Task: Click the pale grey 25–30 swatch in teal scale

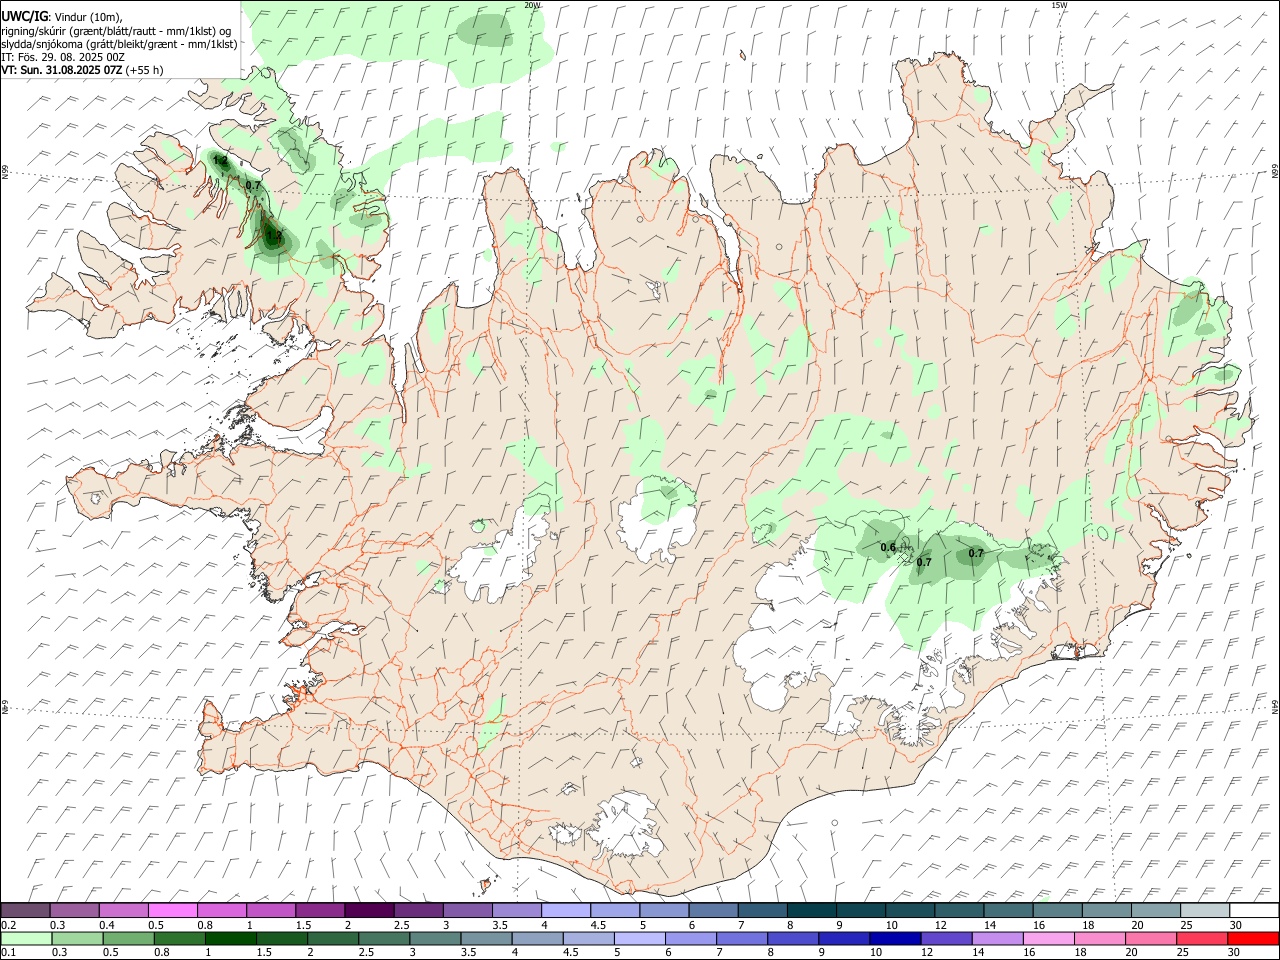Action: point(1205,911)
